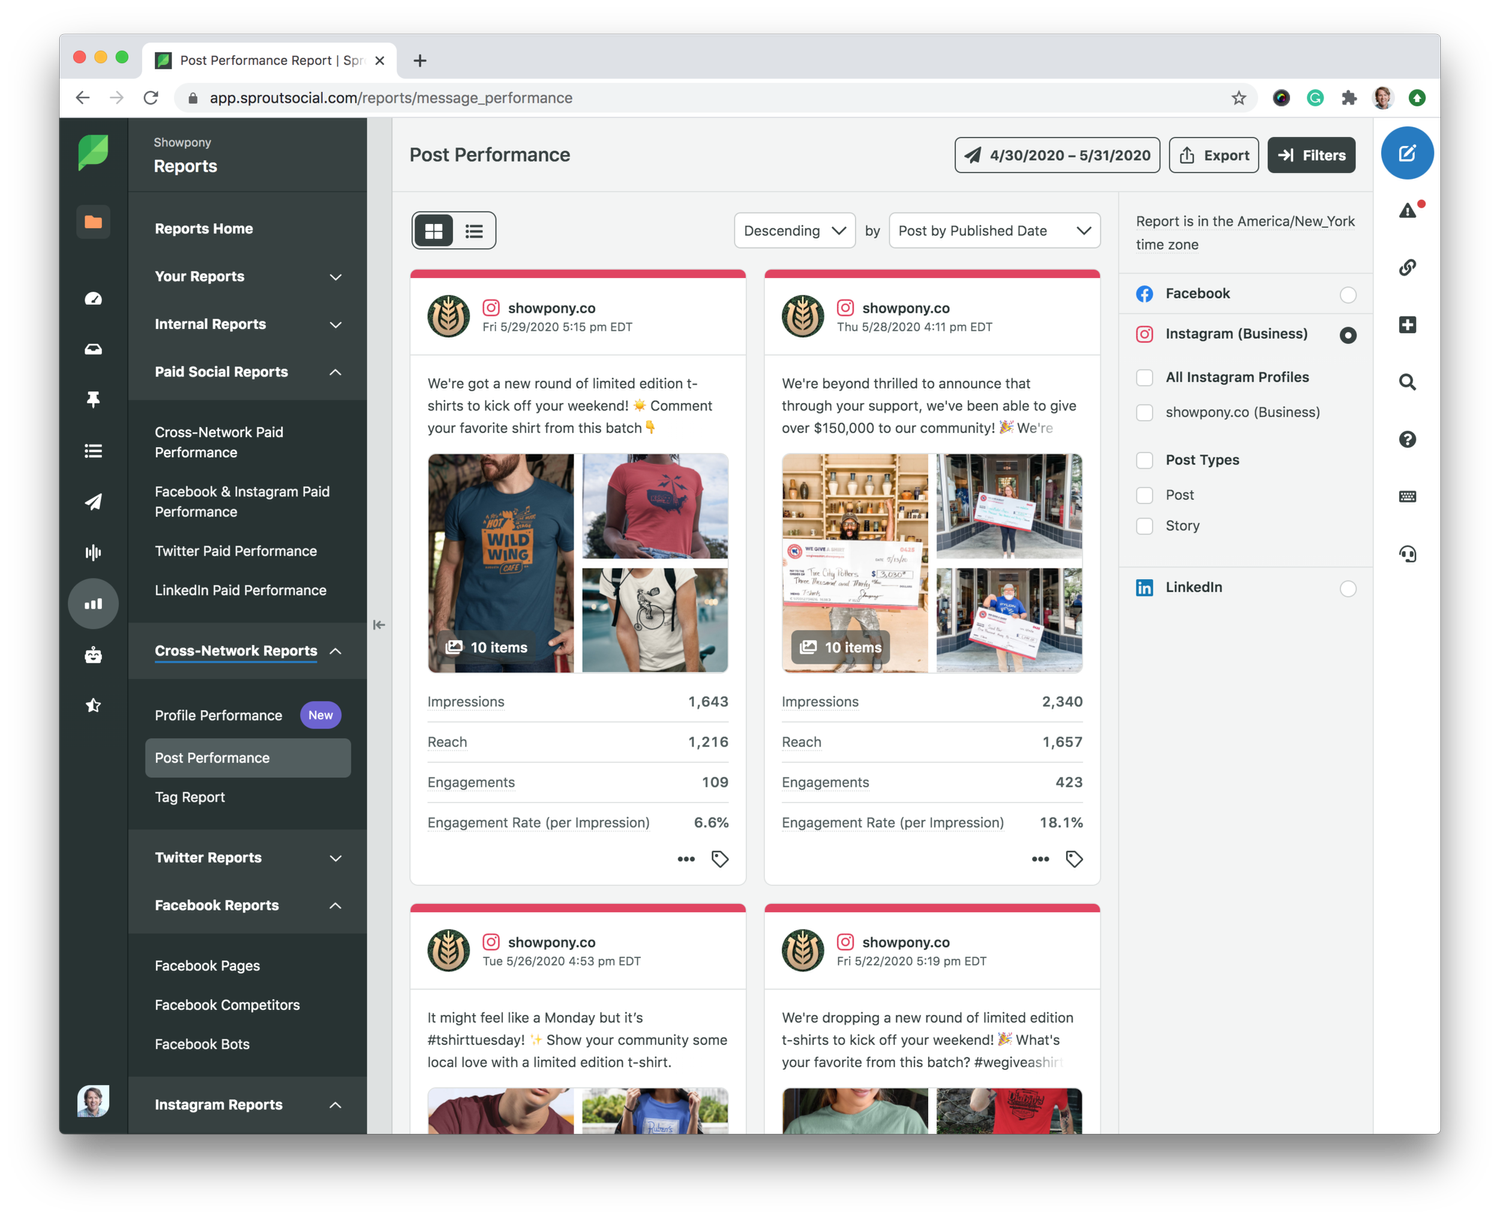
Task: Click the pin icon in left rail
Action: point(93,399)
